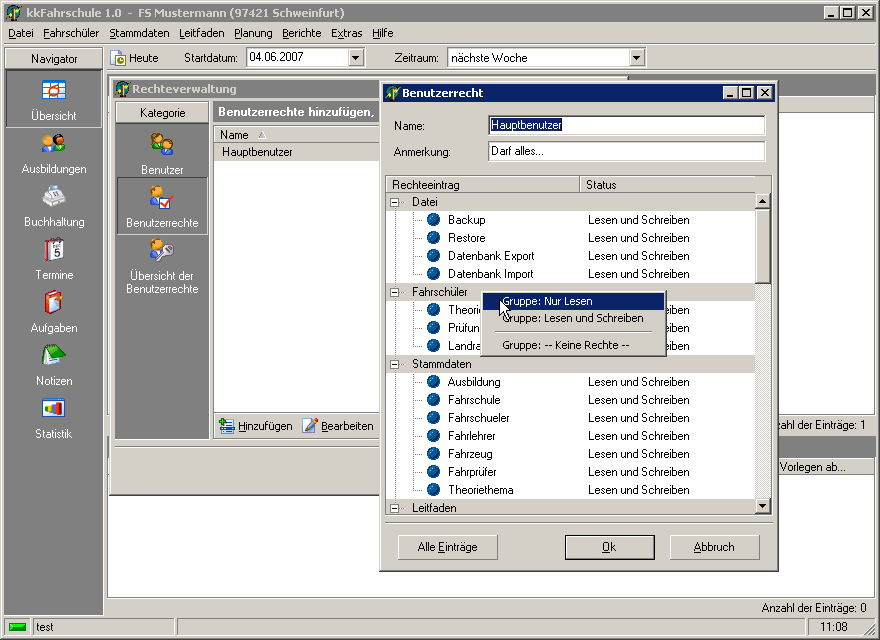Open the Statistik chart icon

click(x=54, y=410)
